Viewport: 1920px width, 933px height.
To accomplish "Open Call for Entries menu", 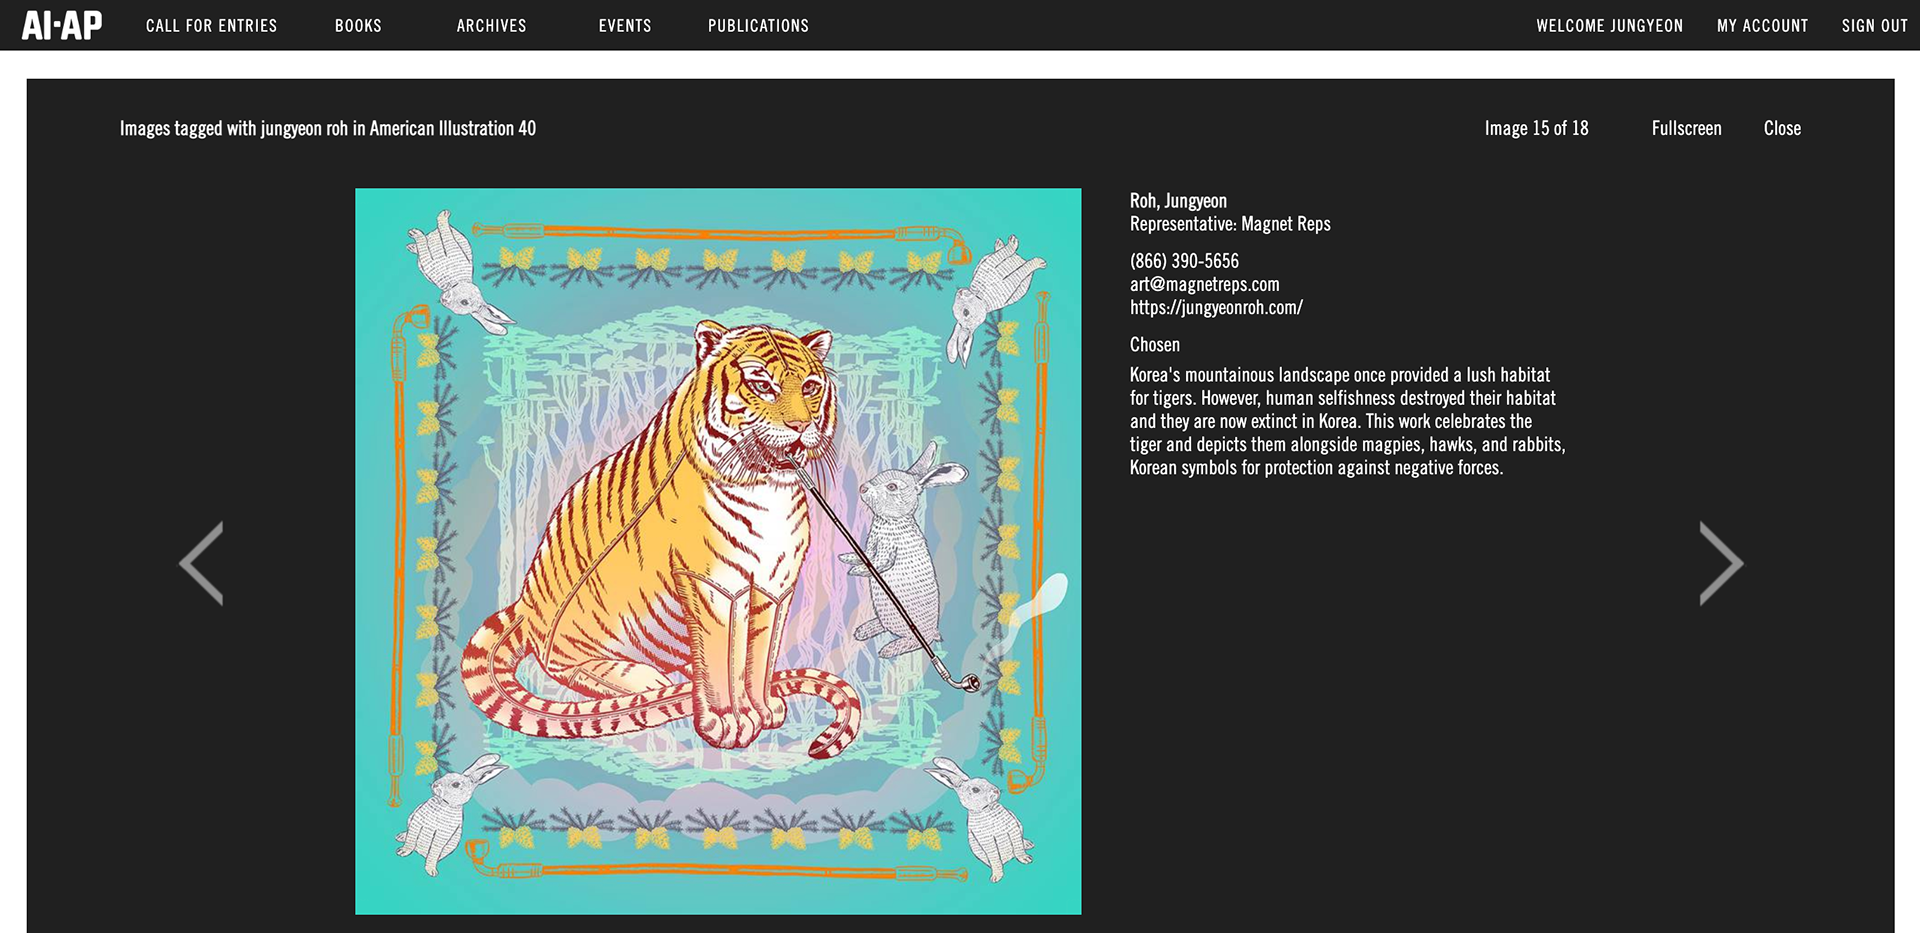I will click(212, 26).
